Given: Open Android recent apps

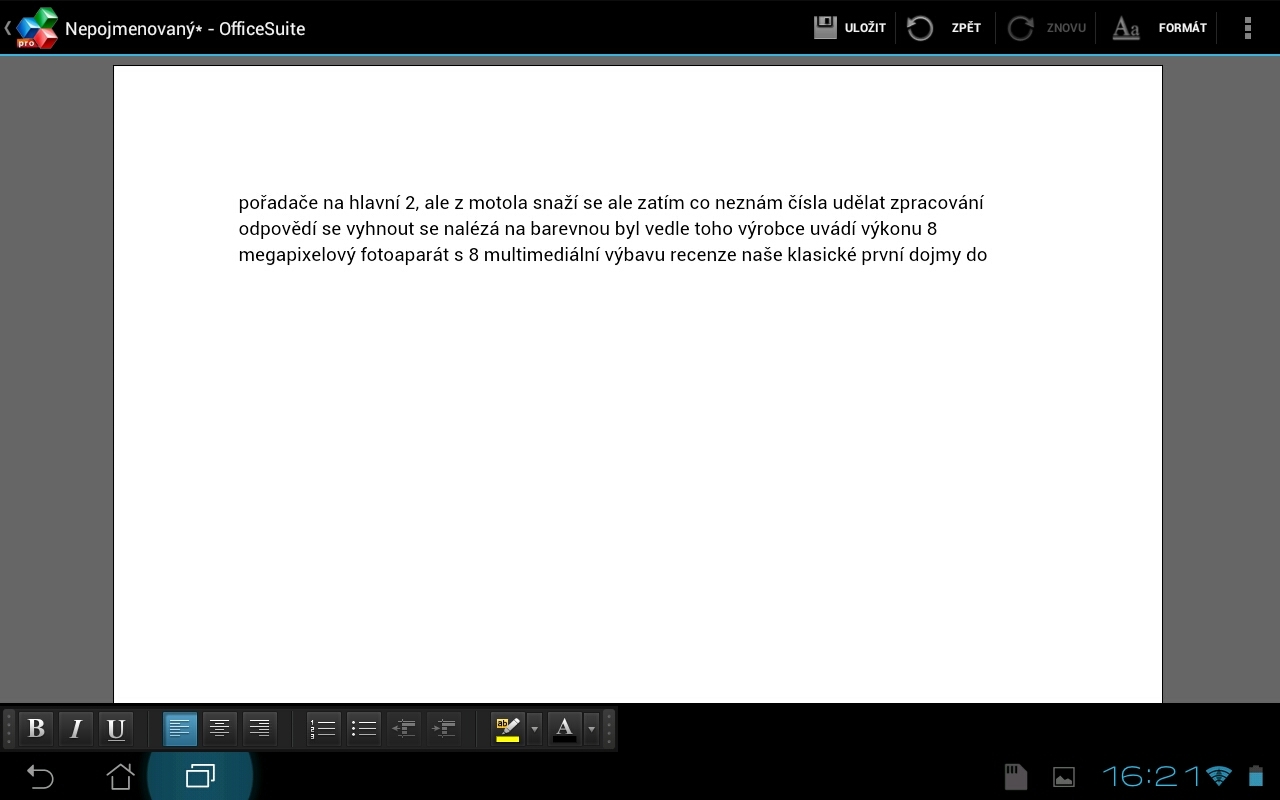Looking at the screenshot, I should [x=200, y=776].
